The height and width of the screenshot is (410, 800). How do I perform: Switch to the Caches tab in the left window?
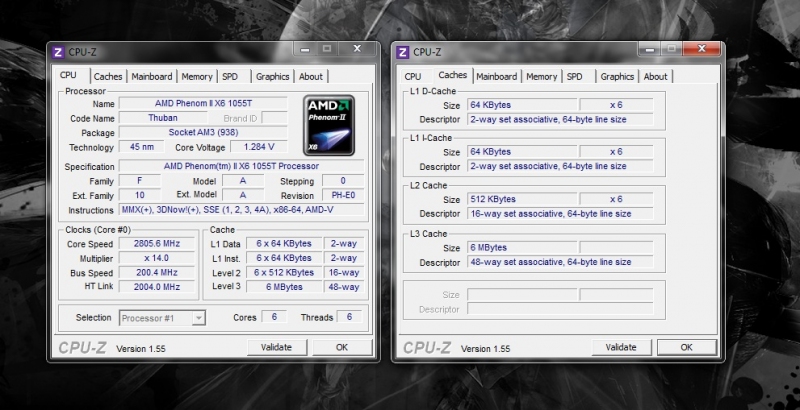[x=108, y=76]
